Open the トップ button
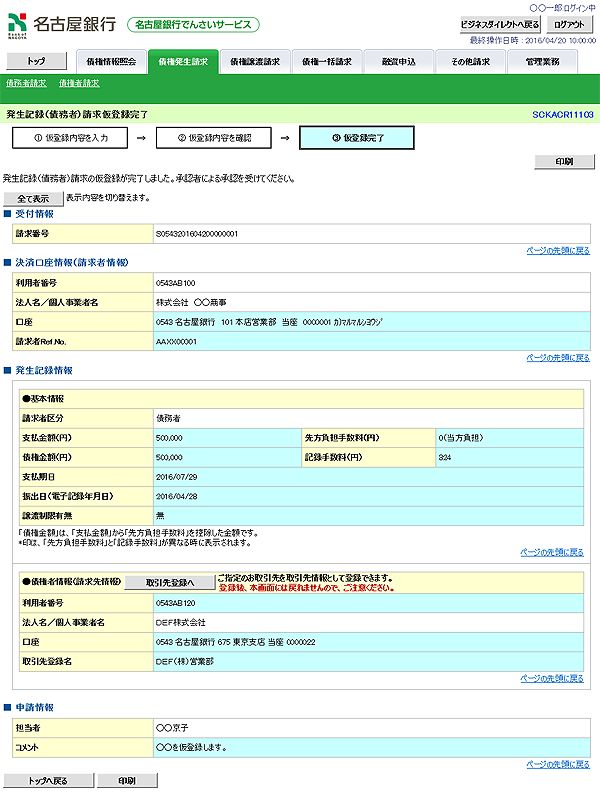 (x=36, y=61)
